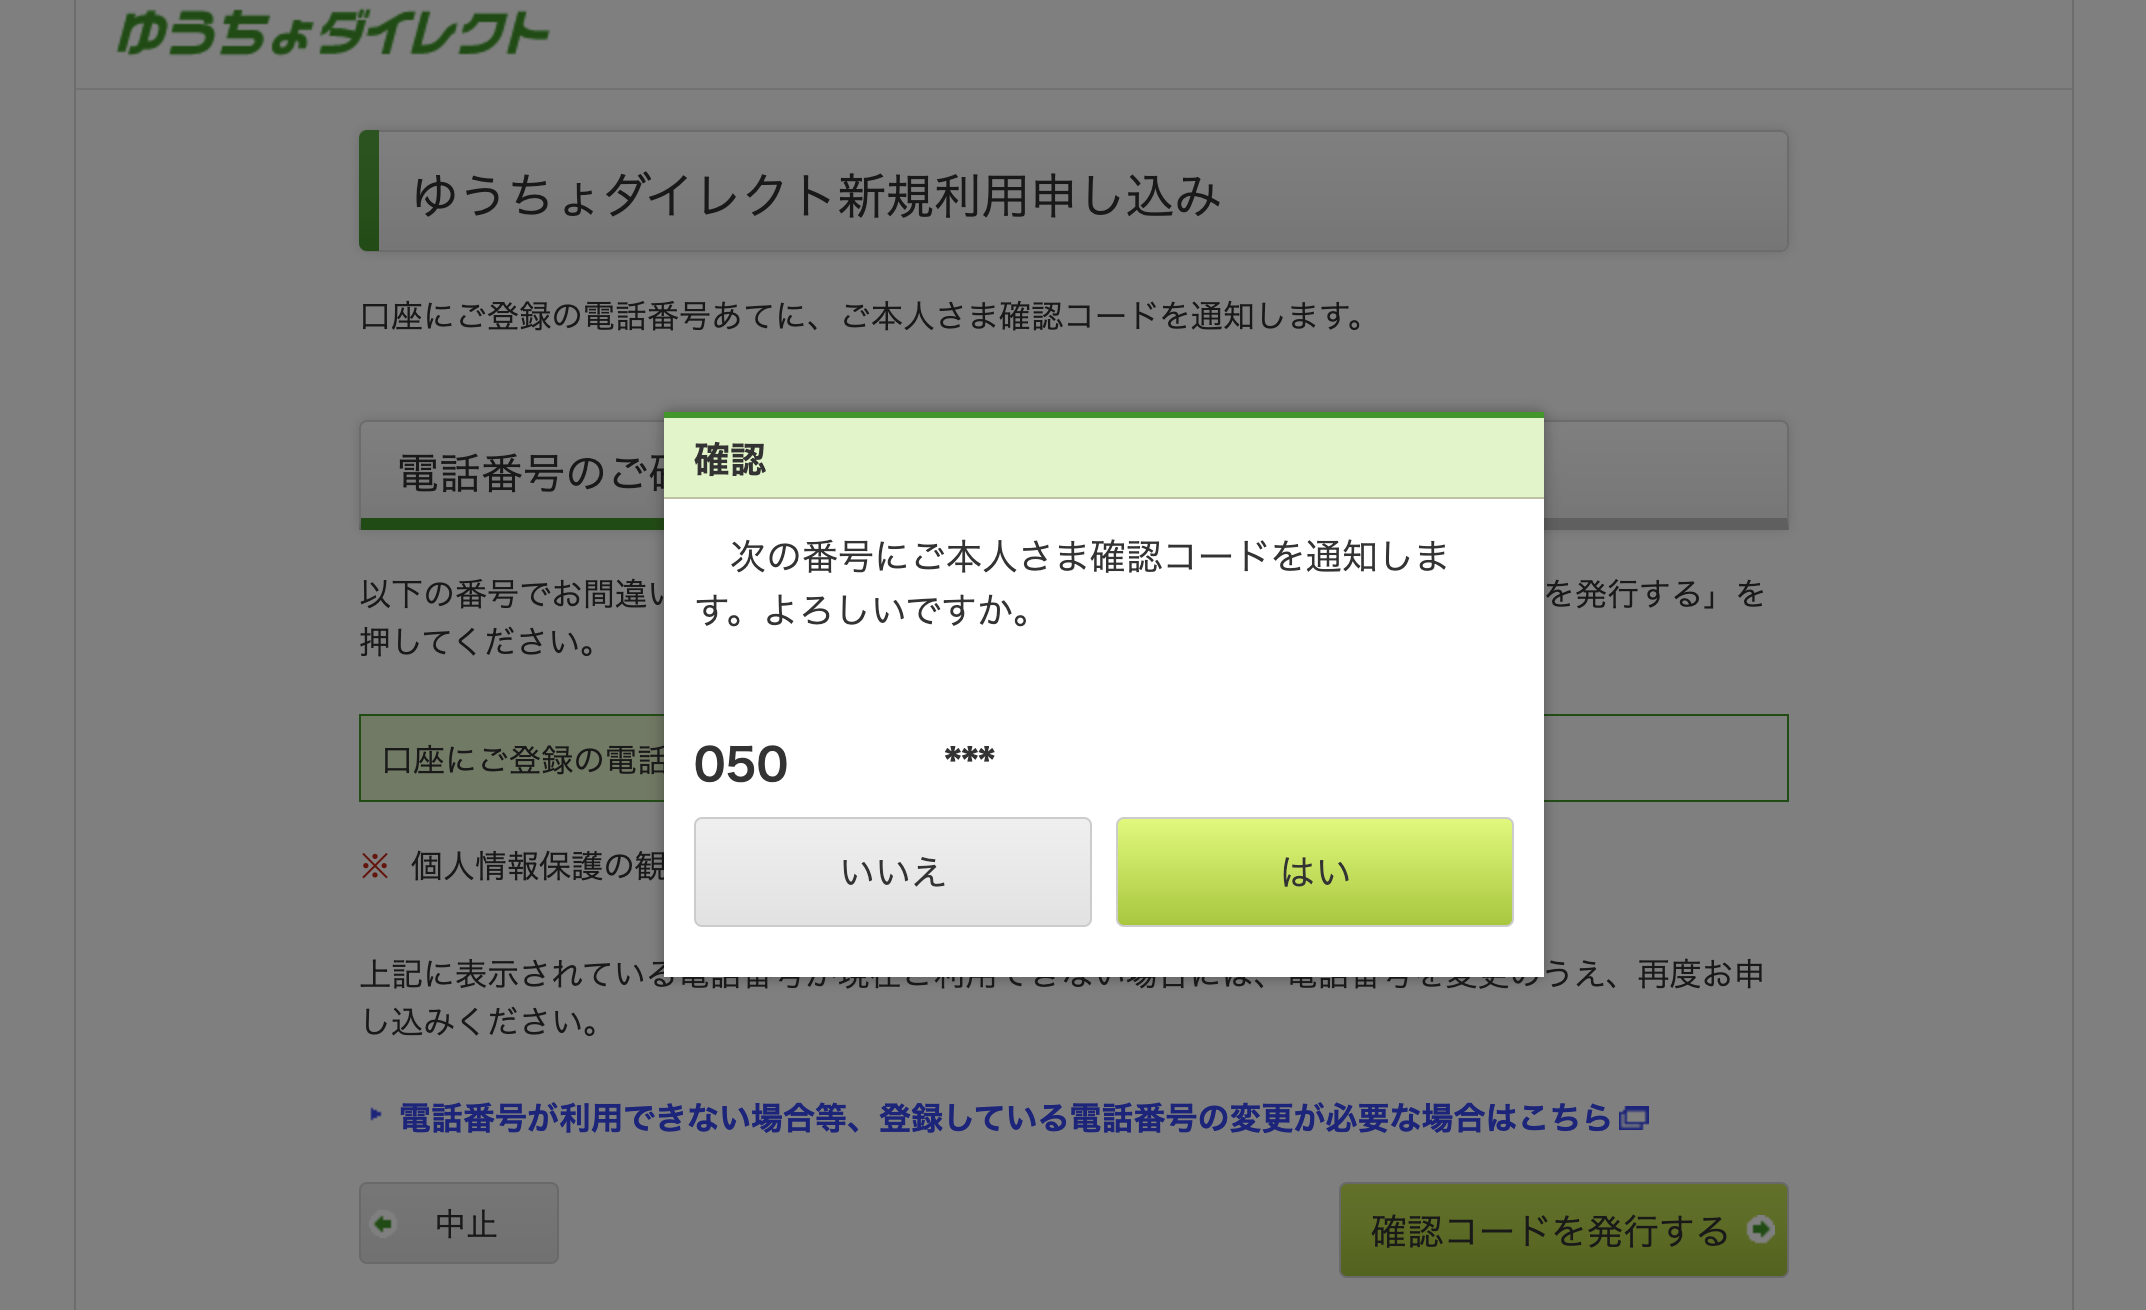This screenshot has width=2146, height=1310.
Task: Click the intro text 口座にご登録の電話番号あてに
Action: 864,317
